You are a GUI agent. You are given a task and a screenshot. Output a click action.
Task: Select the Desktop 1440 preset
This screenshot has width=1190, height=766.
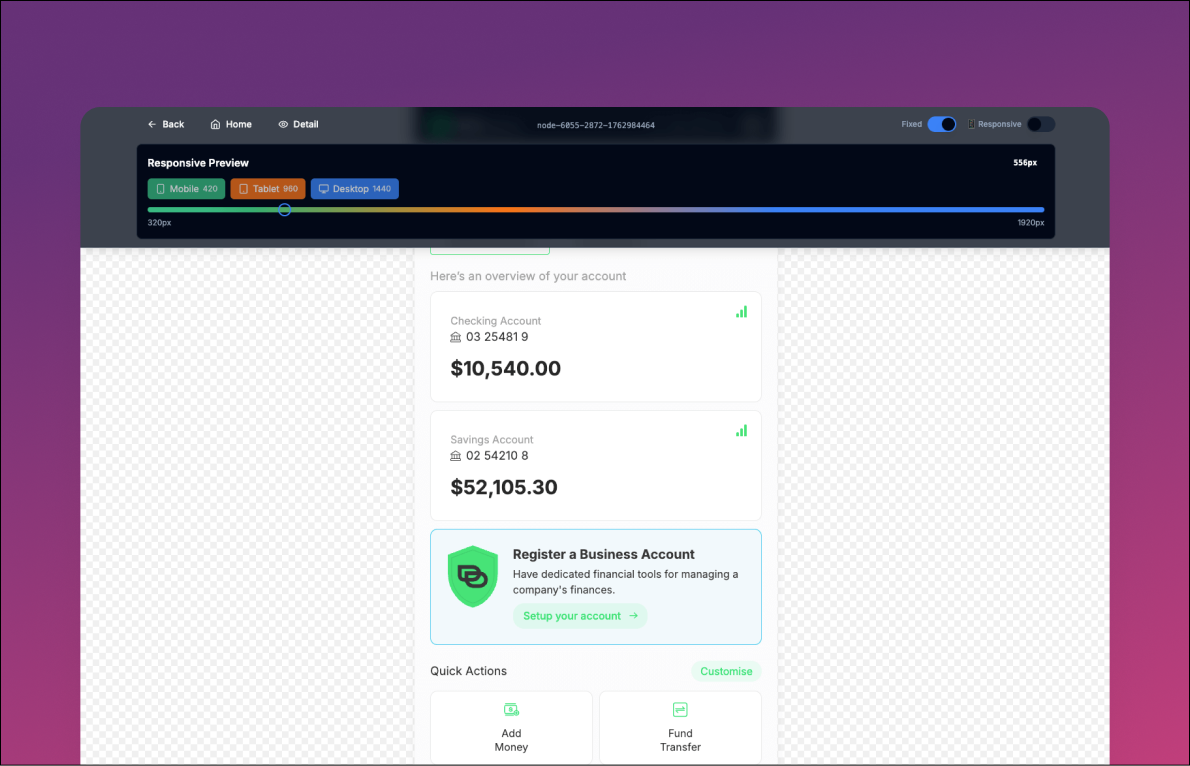[354, 189]
